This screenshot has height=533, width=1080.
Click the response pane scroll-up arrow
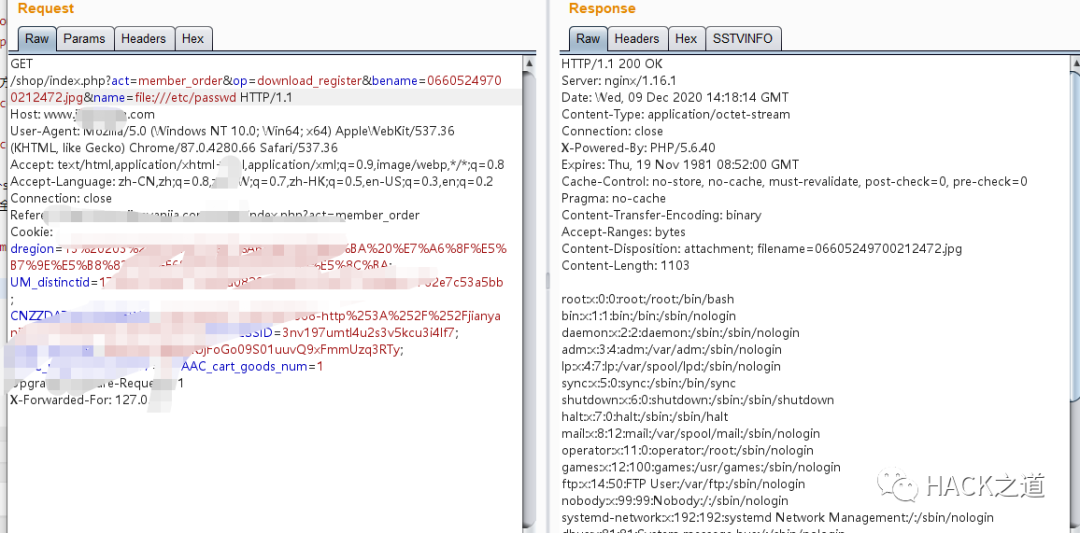pos(1075,63)
